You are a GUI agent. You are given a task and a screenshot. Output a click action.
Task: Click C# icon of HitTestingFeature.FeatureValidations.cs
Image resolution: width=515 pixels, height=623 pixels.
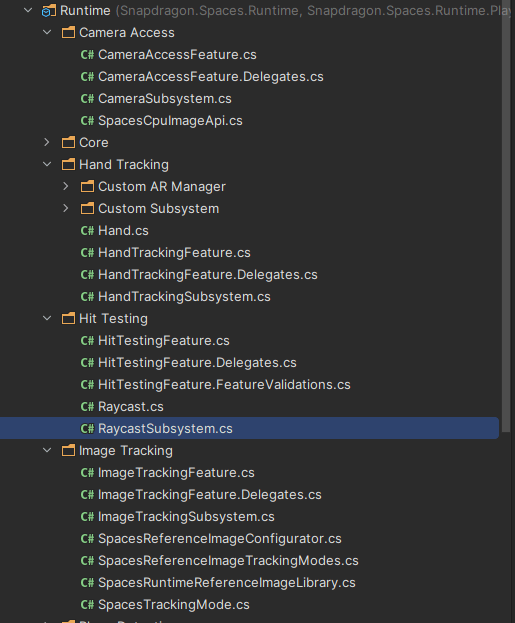click(x=87, y=384)
